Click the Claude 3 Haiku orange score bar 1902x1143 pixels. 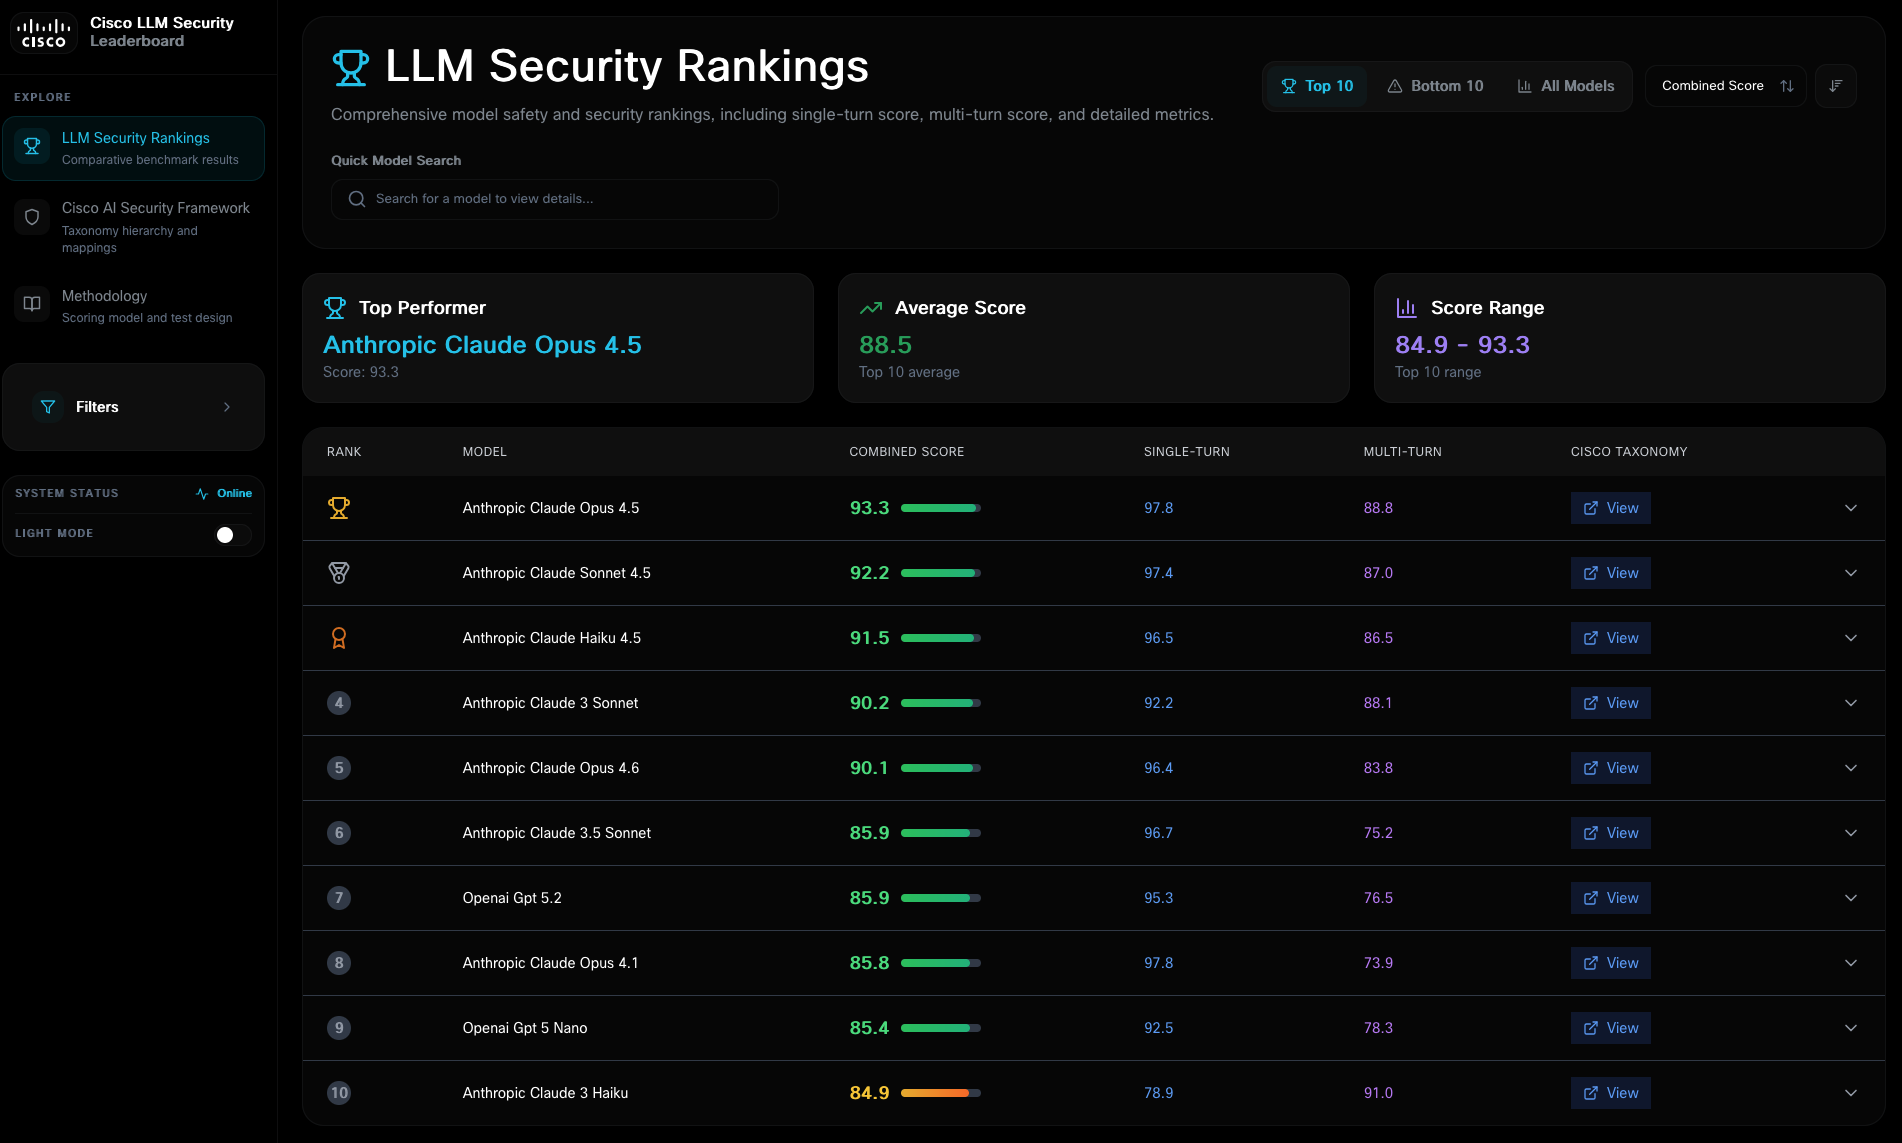[x=941, y=1093]
